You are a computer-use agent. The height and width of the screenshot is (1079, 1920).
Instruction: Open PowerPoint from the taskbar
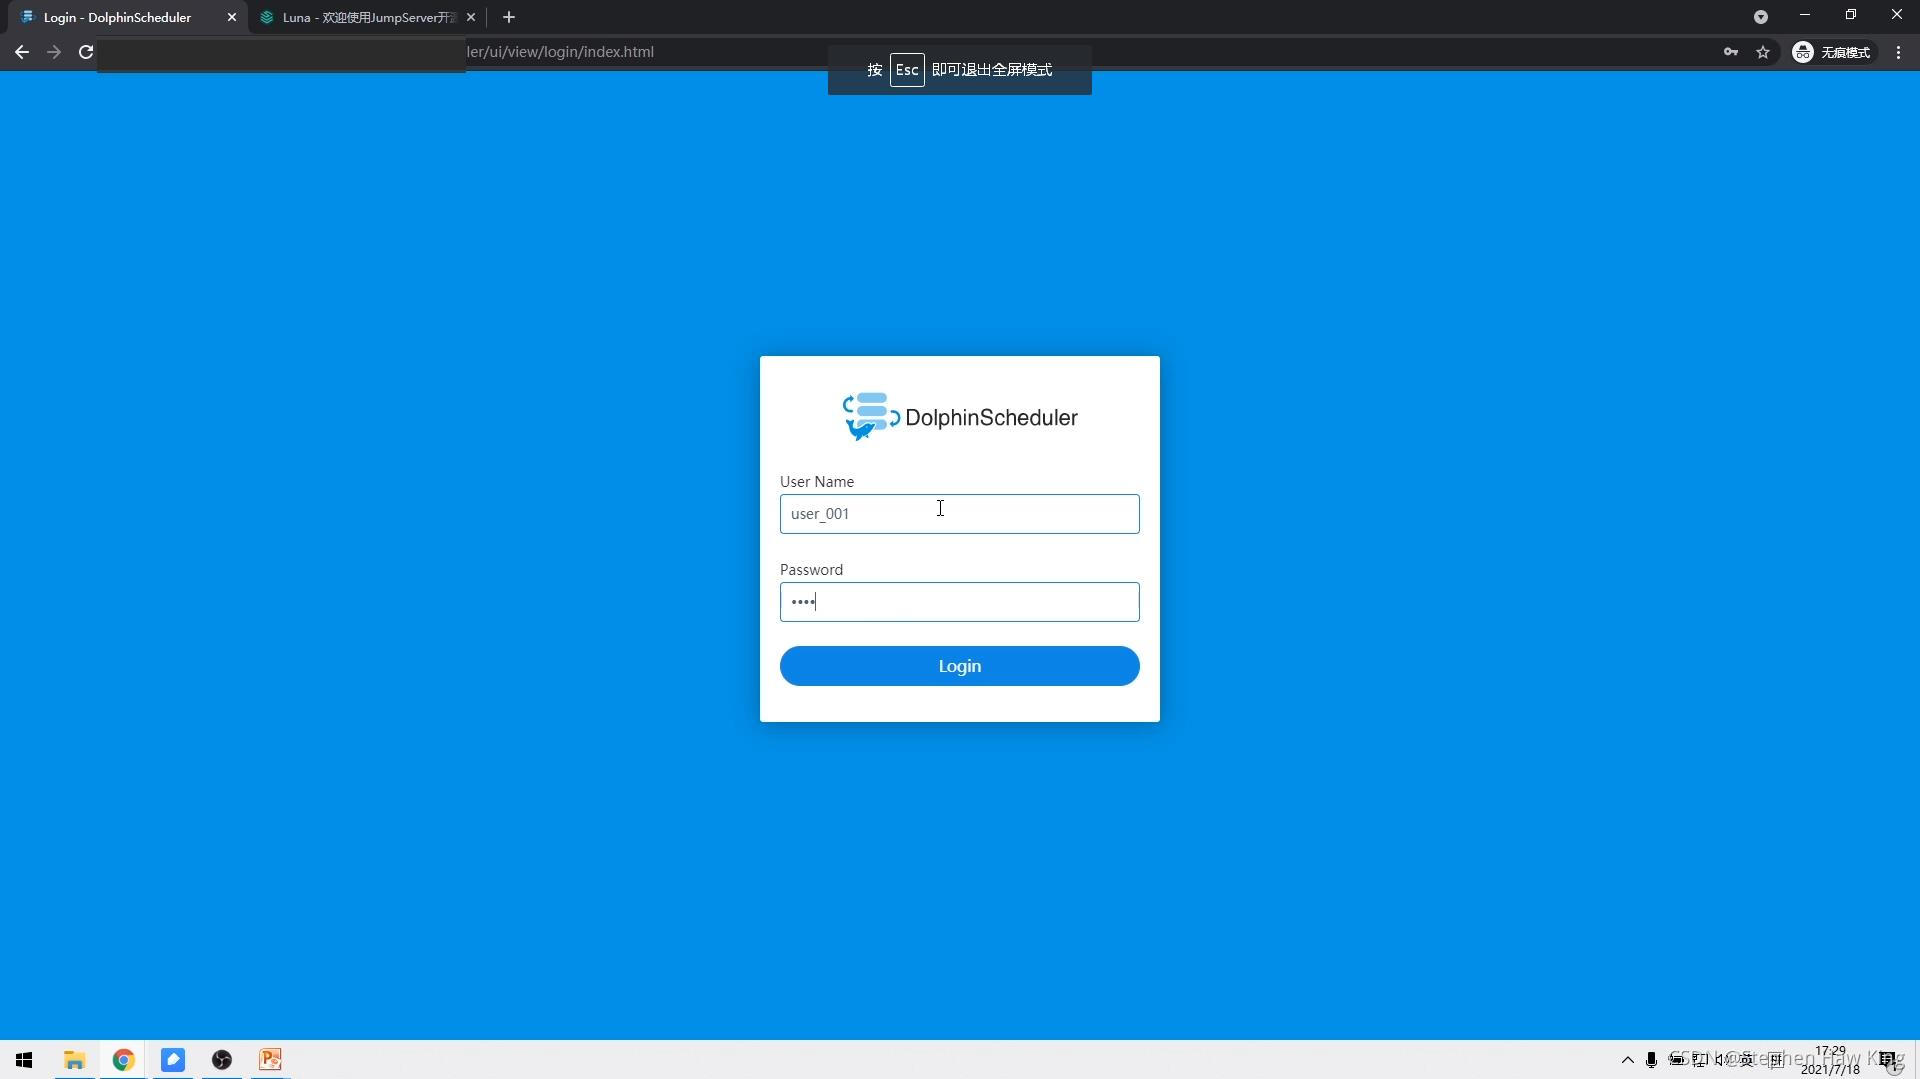271,1060
